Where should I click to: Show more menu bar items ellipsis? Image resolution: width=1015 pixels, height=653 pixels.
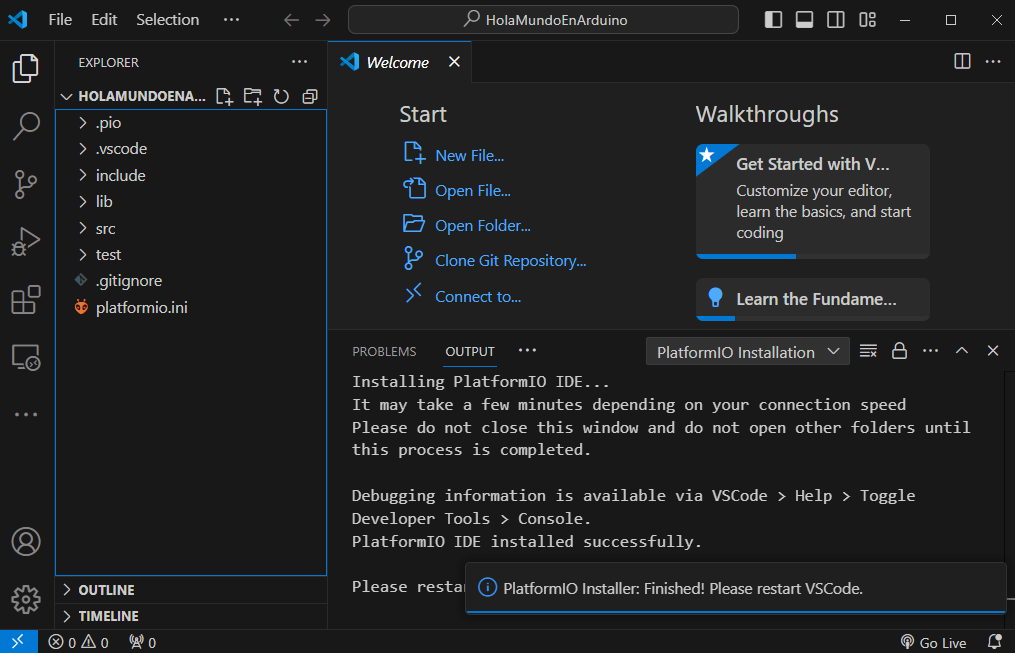click(231, 20)
